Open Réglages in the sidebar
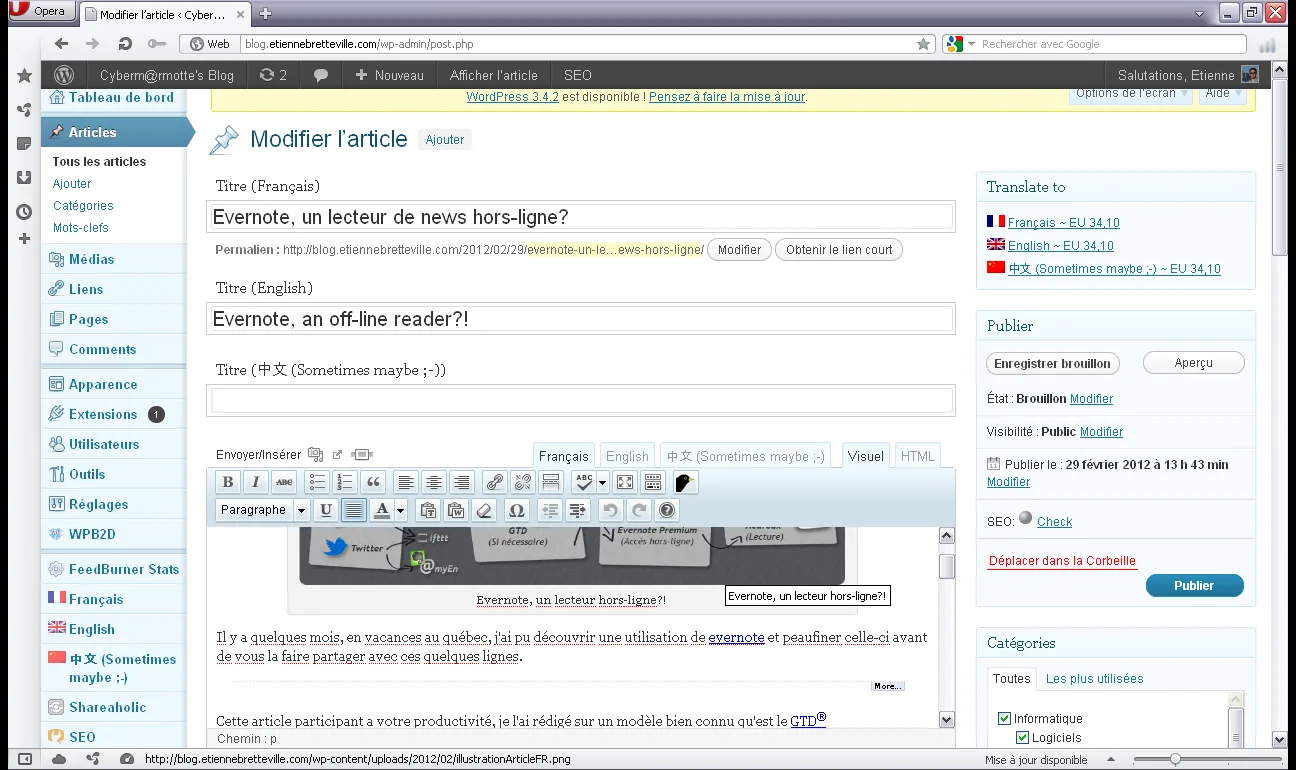Viewport: 1296px width, 770px height. tap(98, 504)
